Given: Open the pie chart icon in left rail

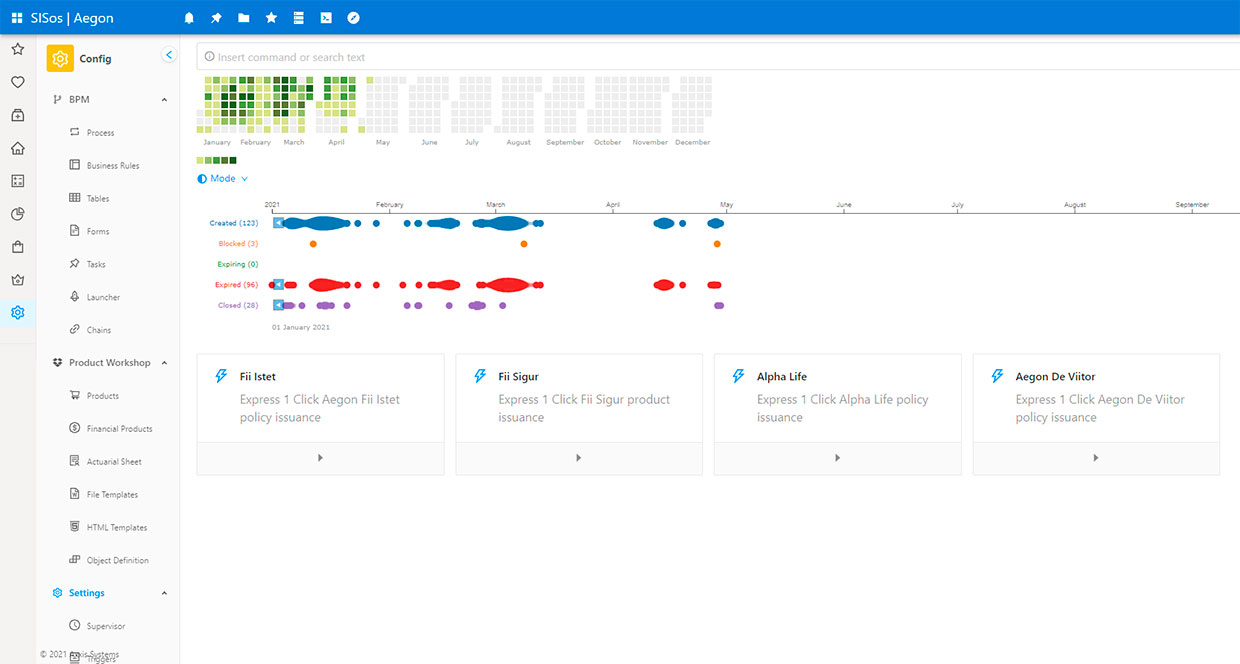Looking at the screenshot, I should (17, 214).
